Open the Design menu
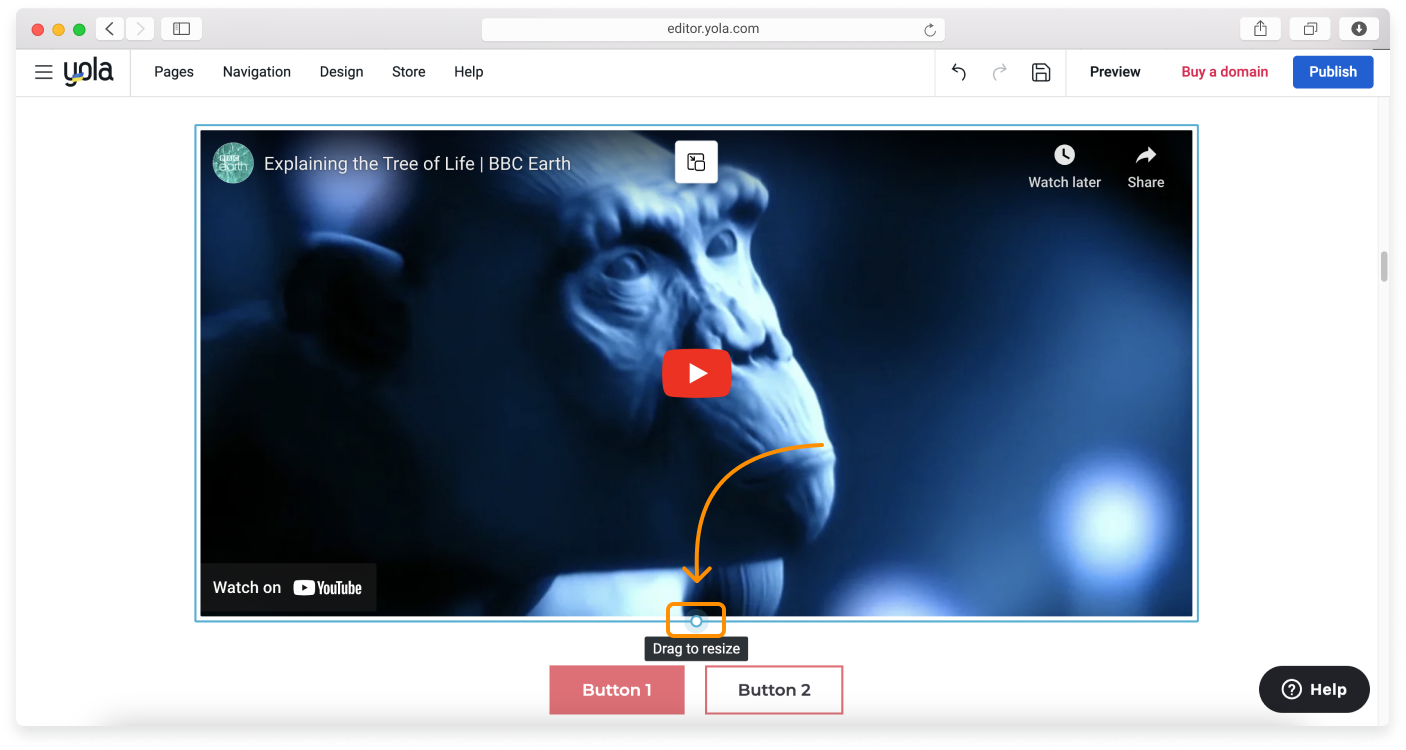1406x750 pixels. click(x=341, y=72)
